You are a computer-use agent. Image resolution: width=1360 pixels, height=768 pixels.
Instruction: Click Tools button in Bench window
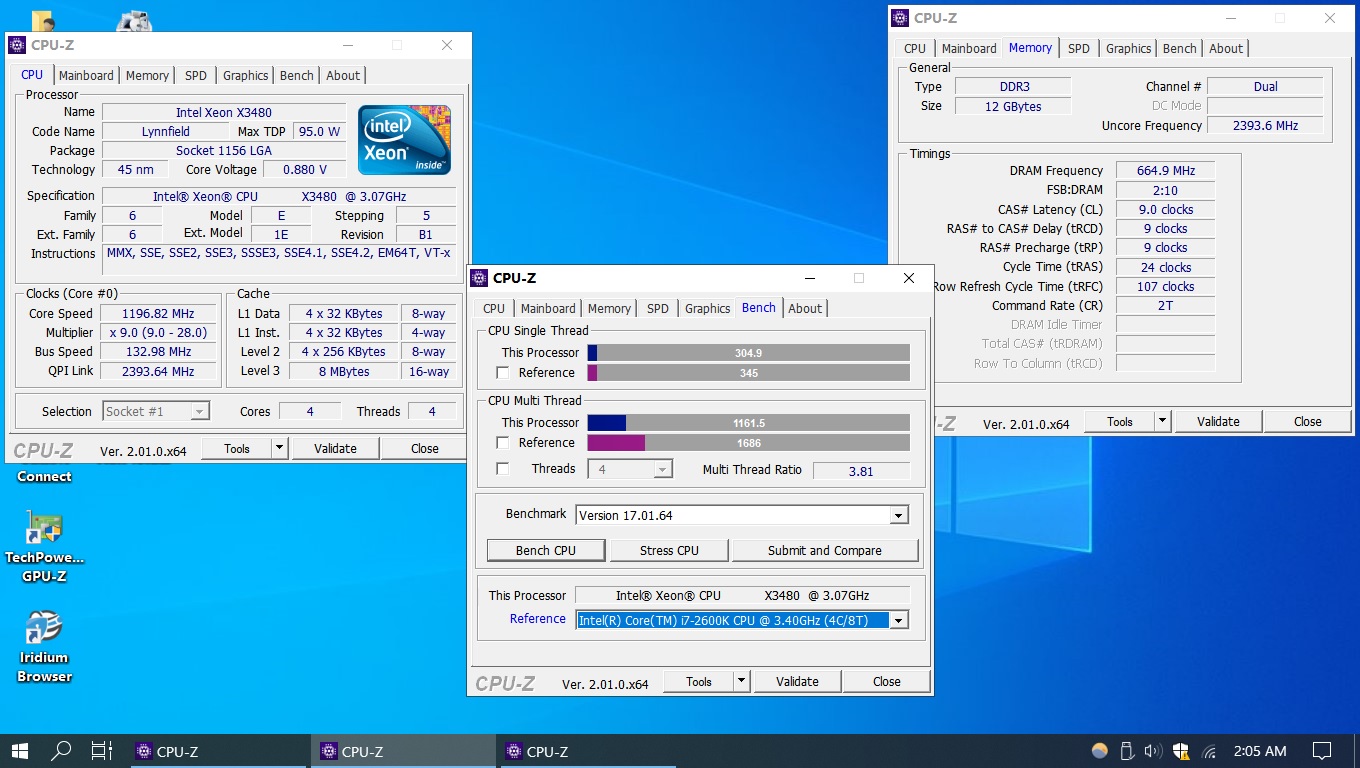(699, 682)
